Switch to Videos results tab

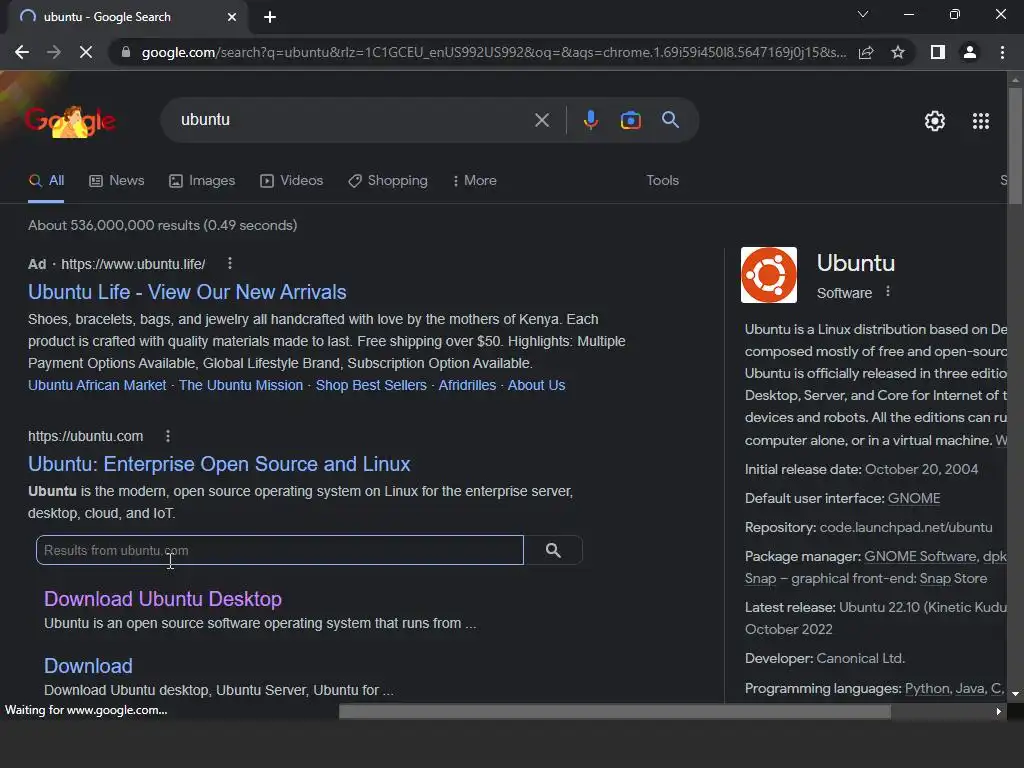[291, 180]
